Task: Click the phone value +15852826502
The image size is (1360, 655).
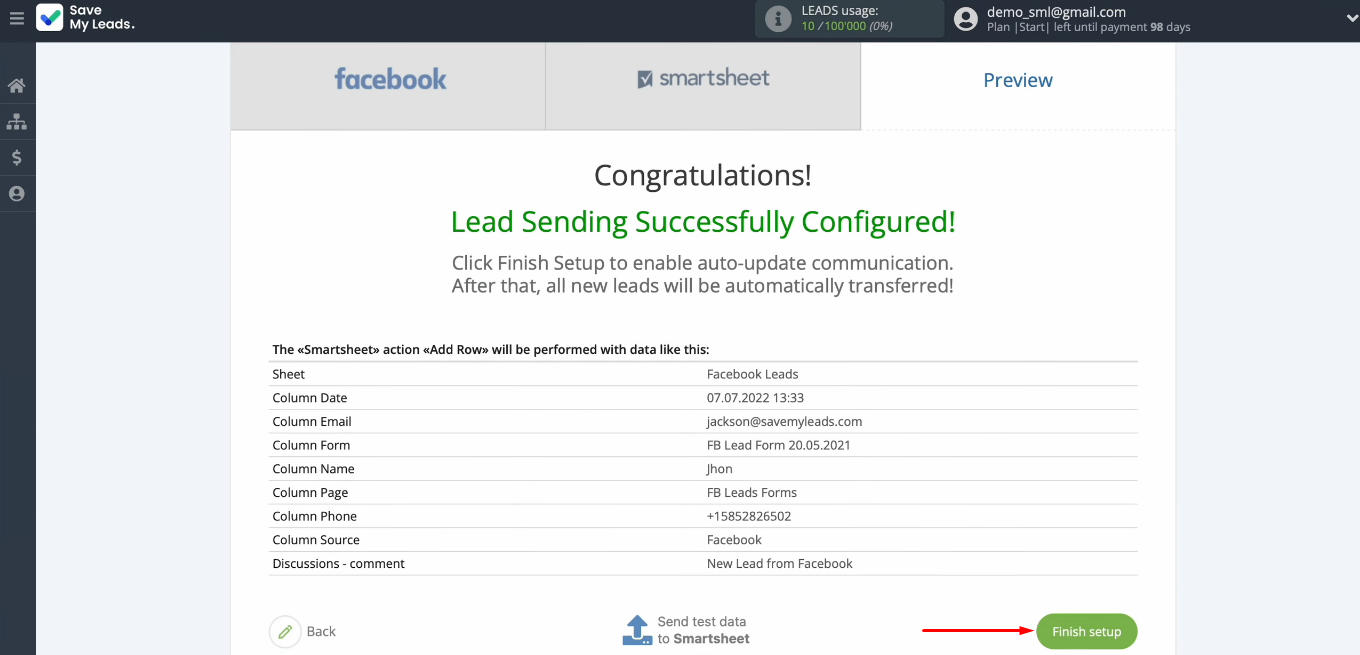Action: [x=748, y=516]
